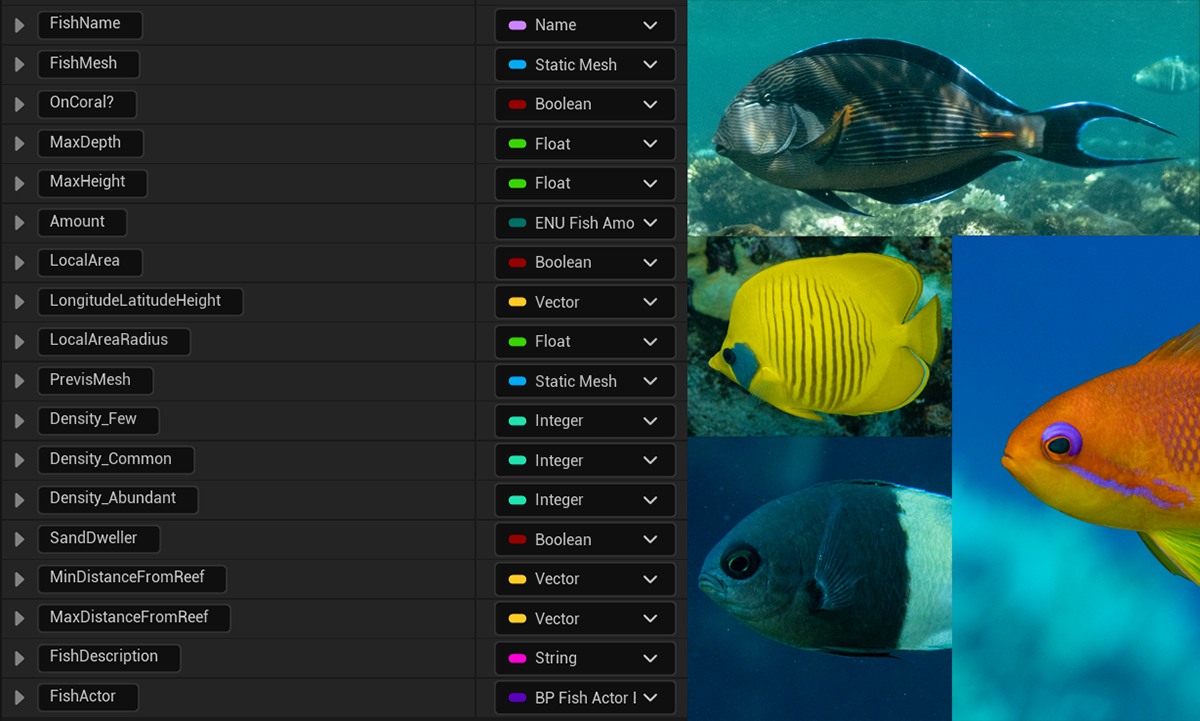Edit the MaxHeight variable name field
This screenshot has width=1200, height=721.
pos(93,182)
